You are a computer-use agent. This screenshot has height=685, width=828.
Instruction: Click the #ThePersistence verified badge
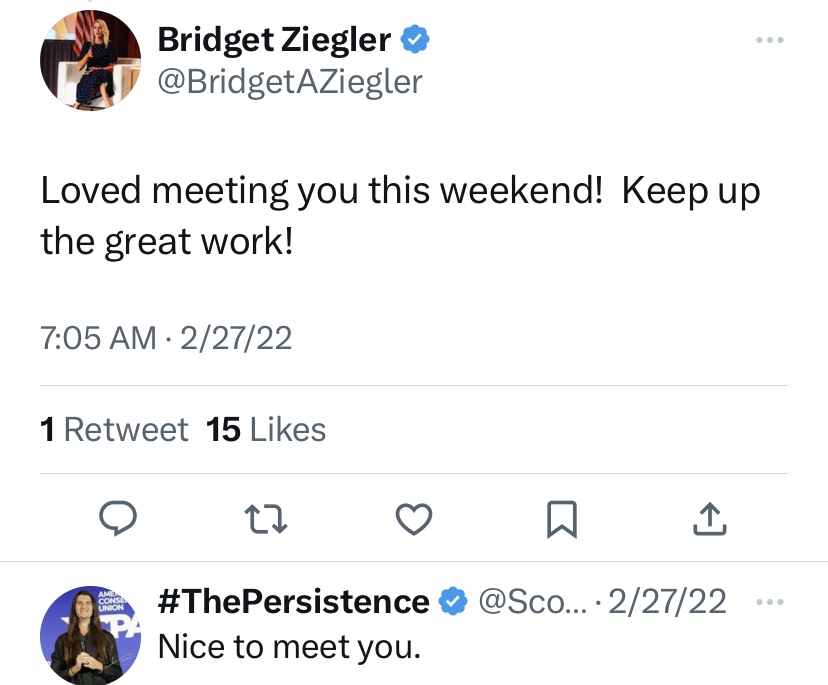click(x=453, y=602)
